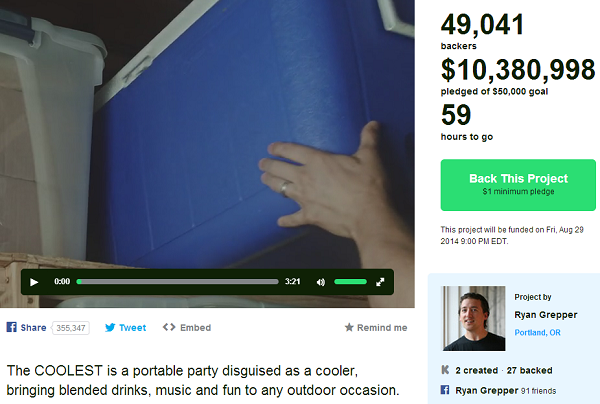Mute the video speaker icon
This screenshot has width=600, height=404.
click(321, 282)
